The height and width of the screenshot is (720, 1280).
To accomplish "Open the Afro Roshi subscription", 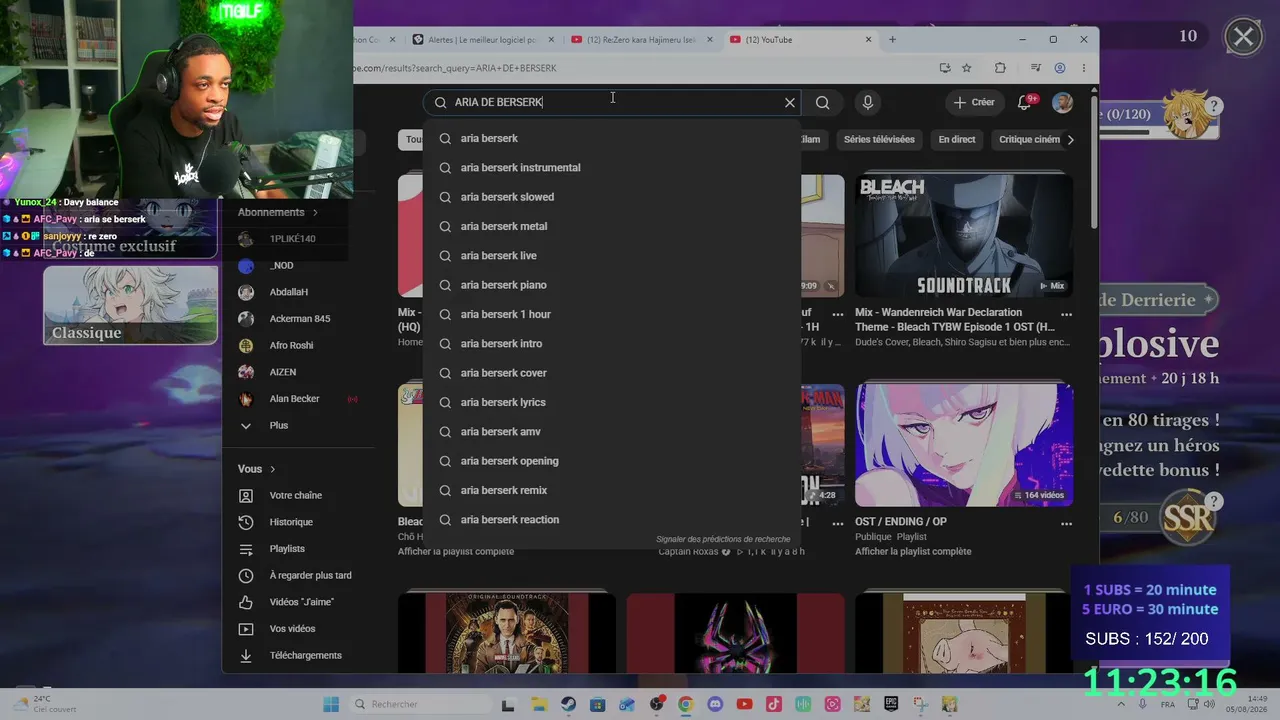I will click(x=291, y=345).
